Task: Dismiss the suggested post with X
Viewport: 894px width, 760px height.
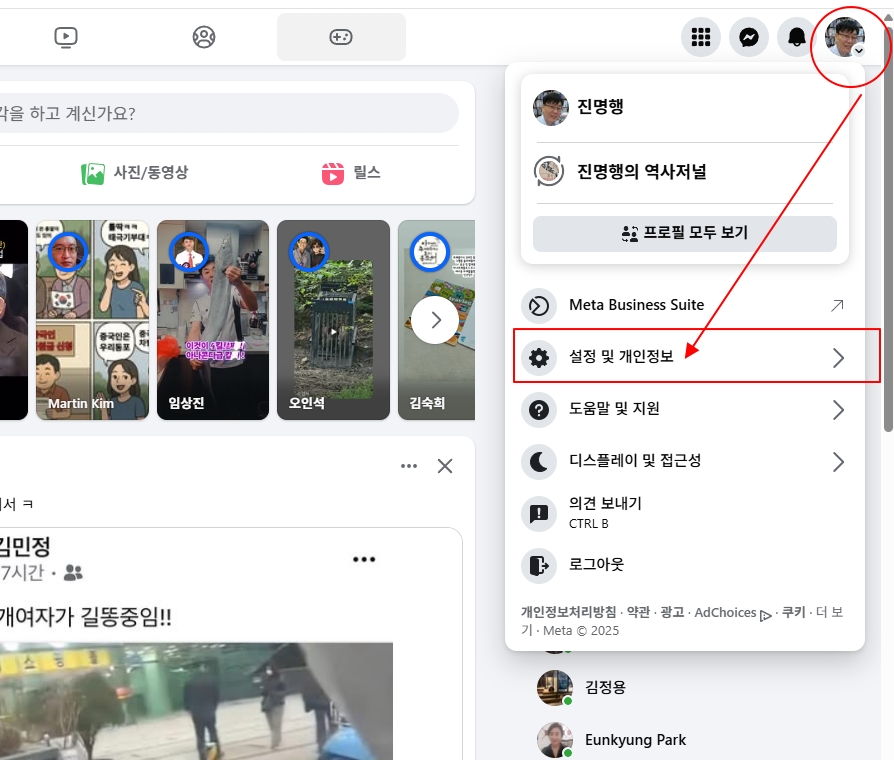Action: coord(445,466)
